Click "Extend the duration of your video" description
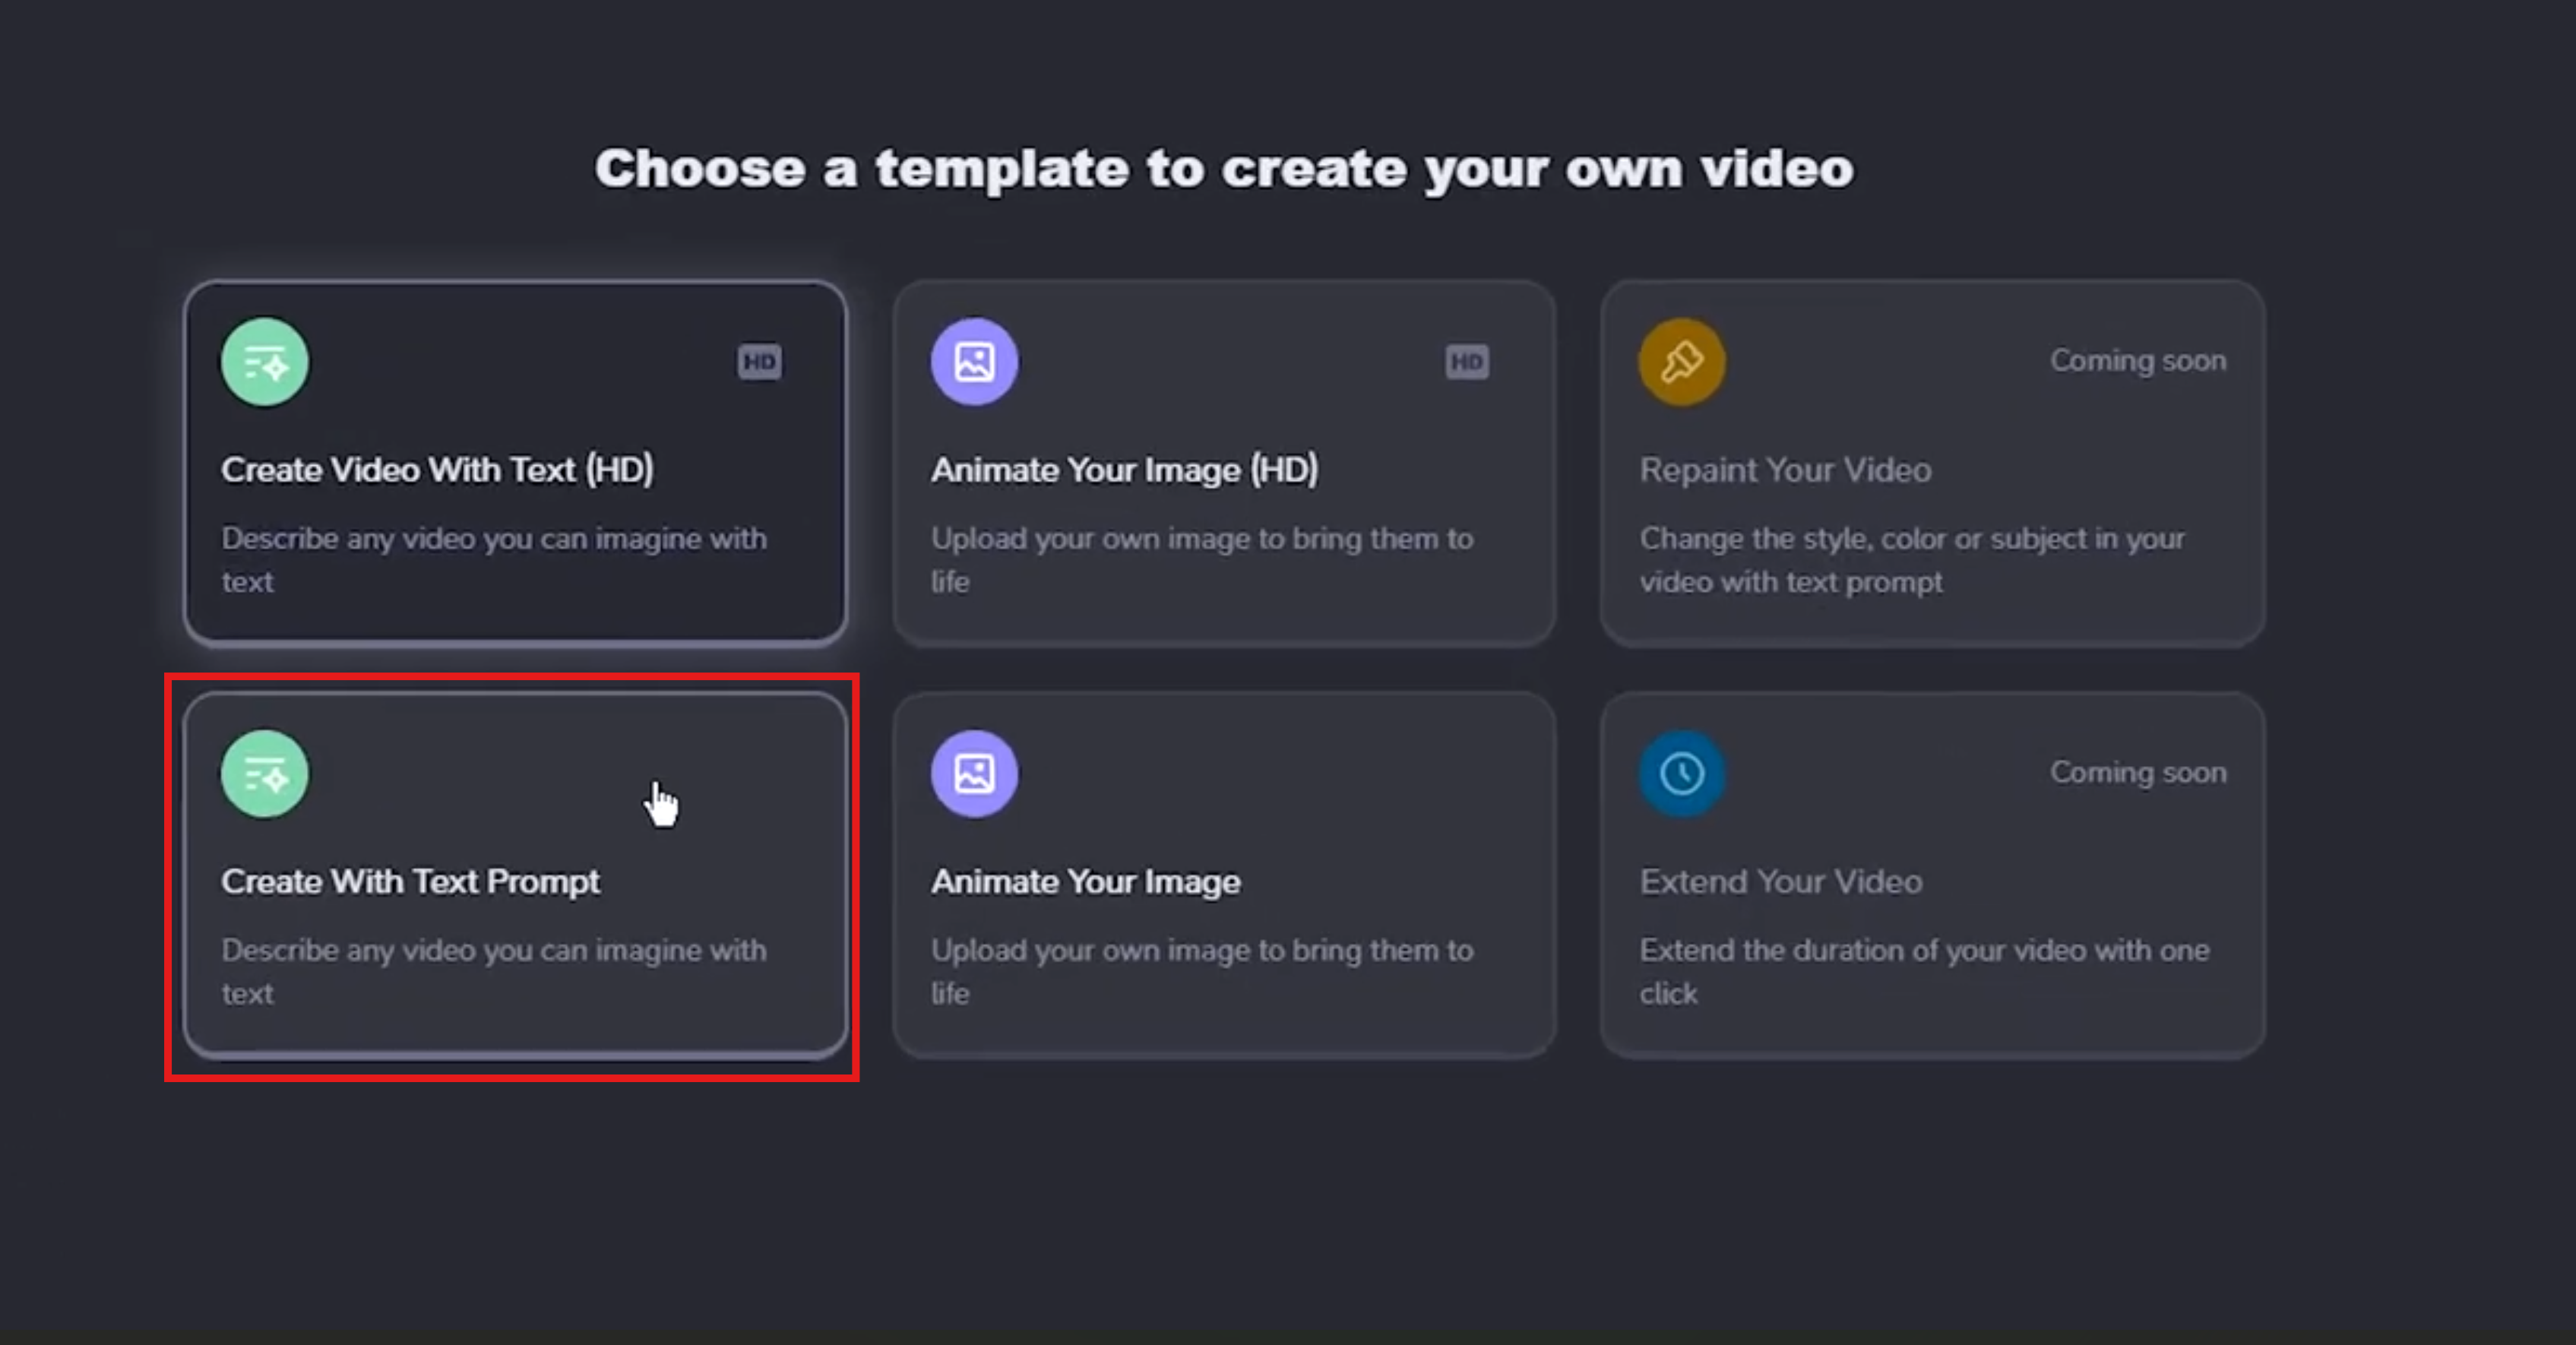 (1923, 970)
